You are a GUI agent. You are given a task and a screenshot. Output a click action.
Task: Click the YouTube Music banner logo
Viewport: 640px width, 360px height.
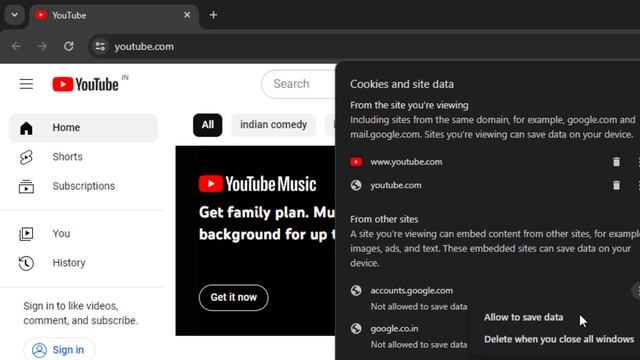point(257,184)
